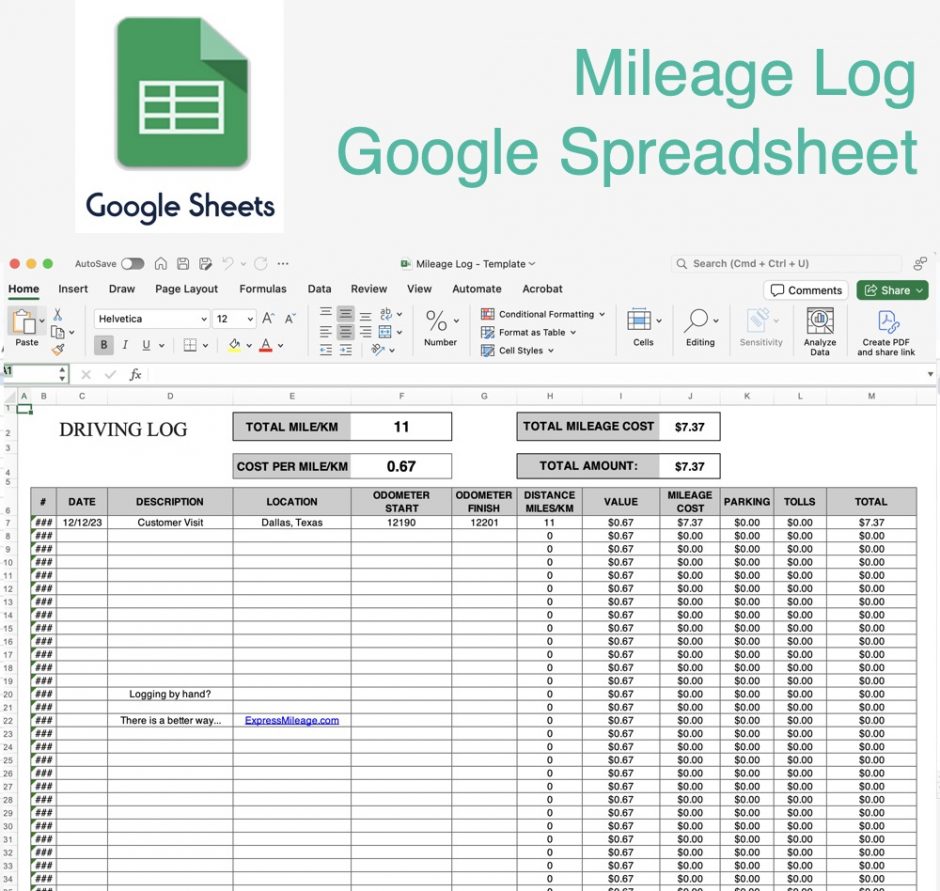The height and width of the screenshot is (891, 940).
Task: Click the Insert Function fx icon
Action: pos(135,375)
